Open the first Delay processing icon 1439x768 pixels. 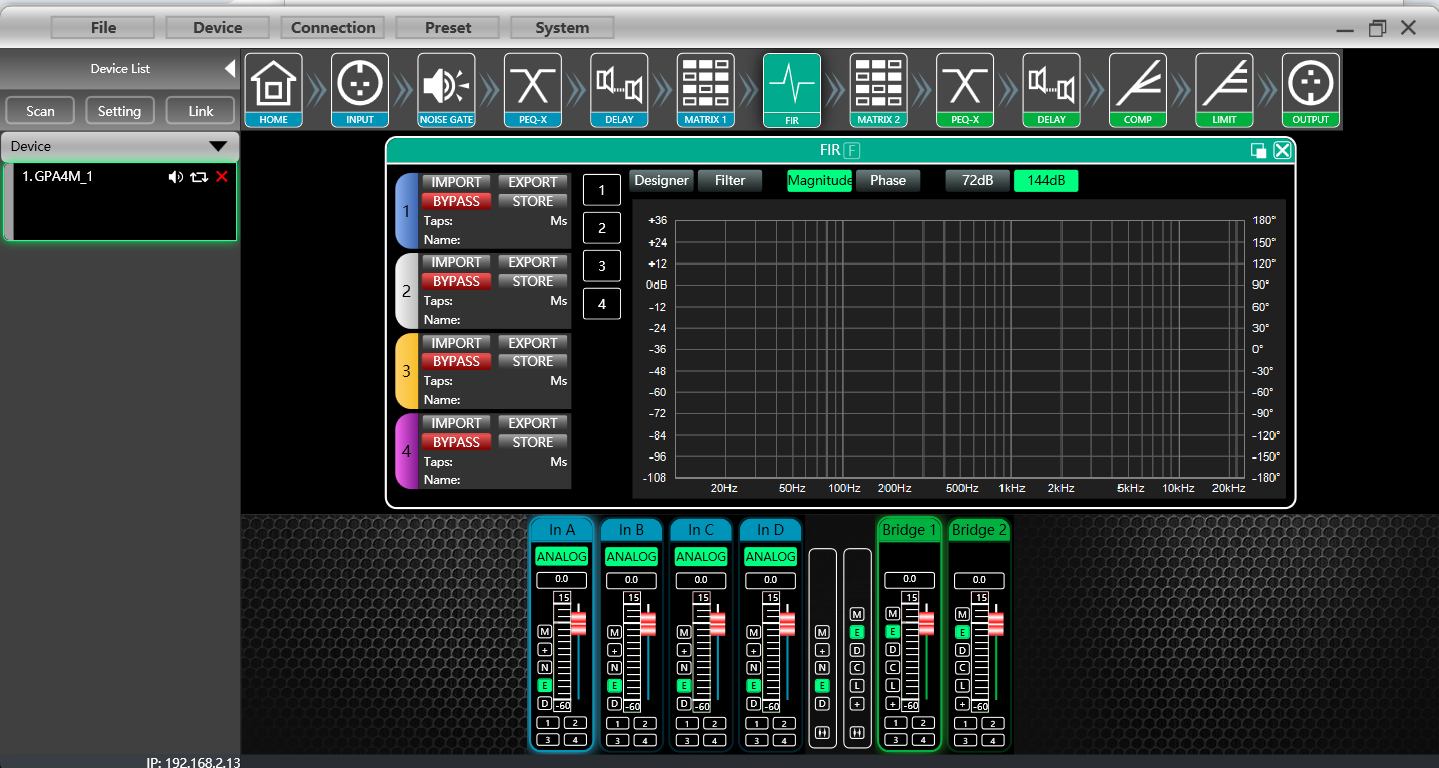tap(618, 90)
